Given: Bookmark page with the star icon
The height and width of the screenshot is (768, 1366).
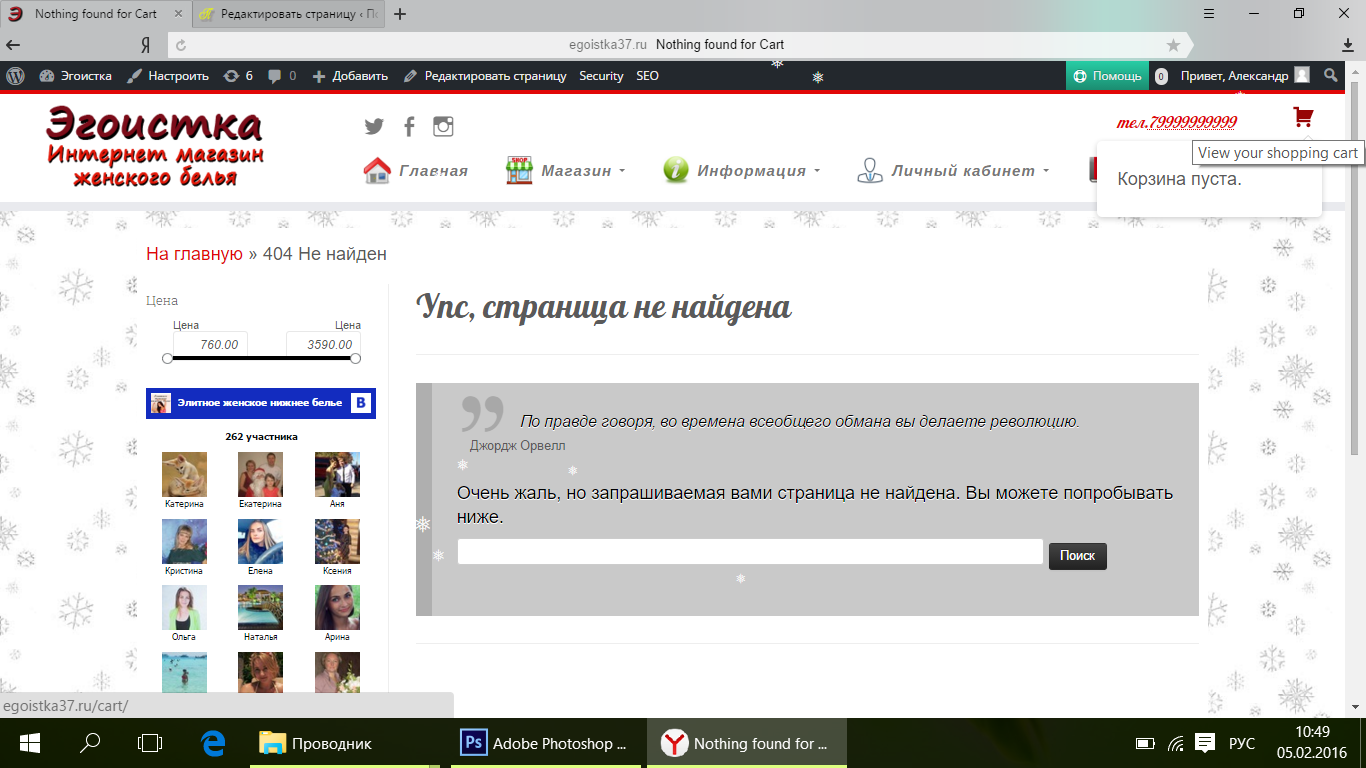Looking at the screenshot, I should tap(1173, 45).
